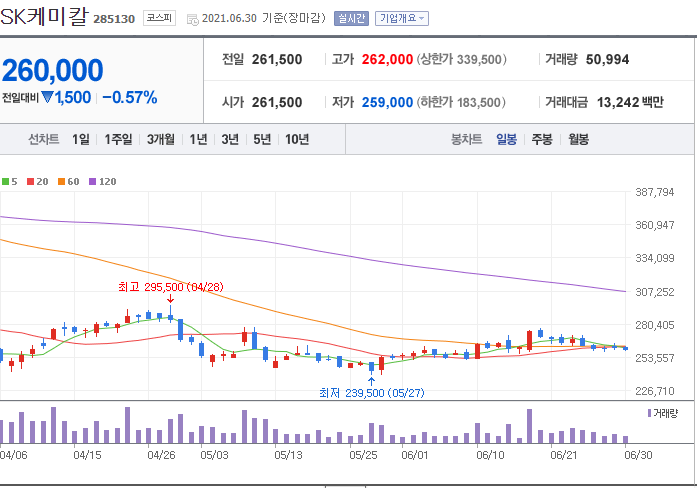This screenshot has width=697, height=488.
Task: Click the stock code 285130
Action: 114,19
